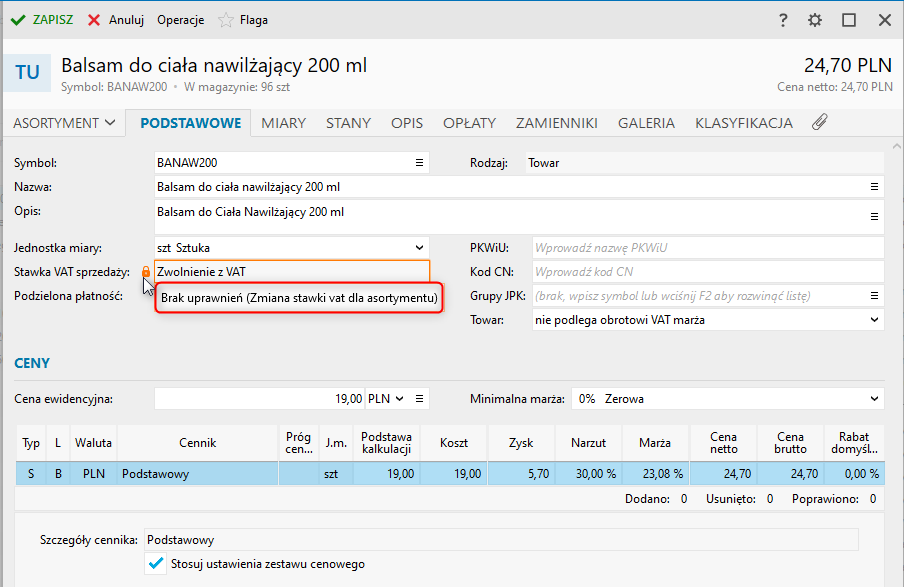Toggle the Flaga star flag
The width and height of the screenshot is (904, 587).
click(243, 20)
